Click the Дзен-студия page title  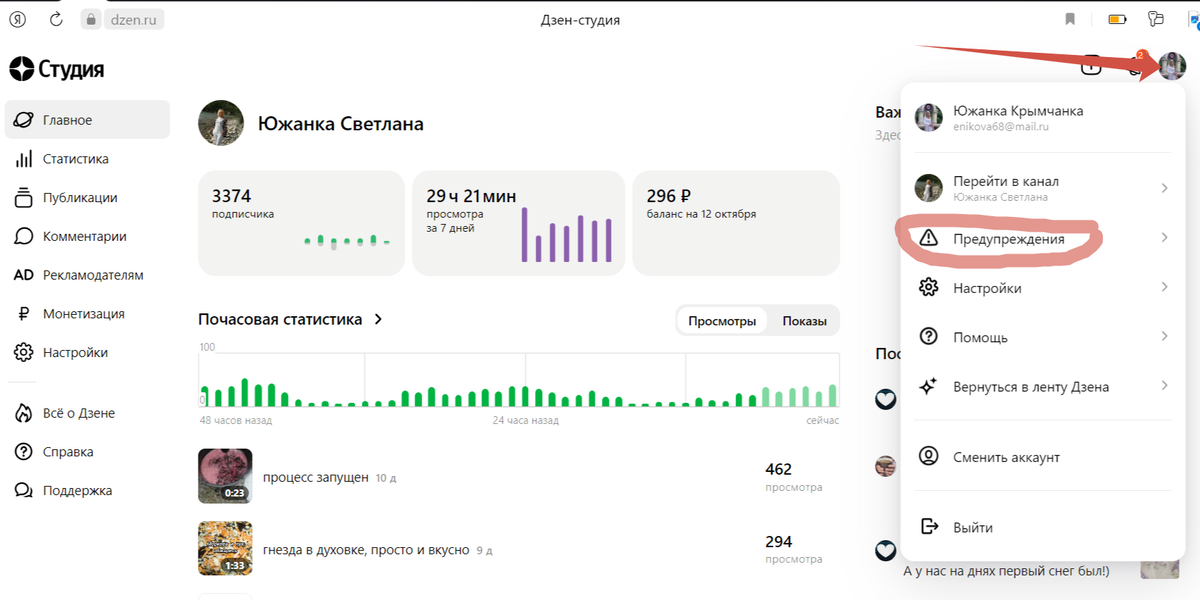(x=580, y=19)
